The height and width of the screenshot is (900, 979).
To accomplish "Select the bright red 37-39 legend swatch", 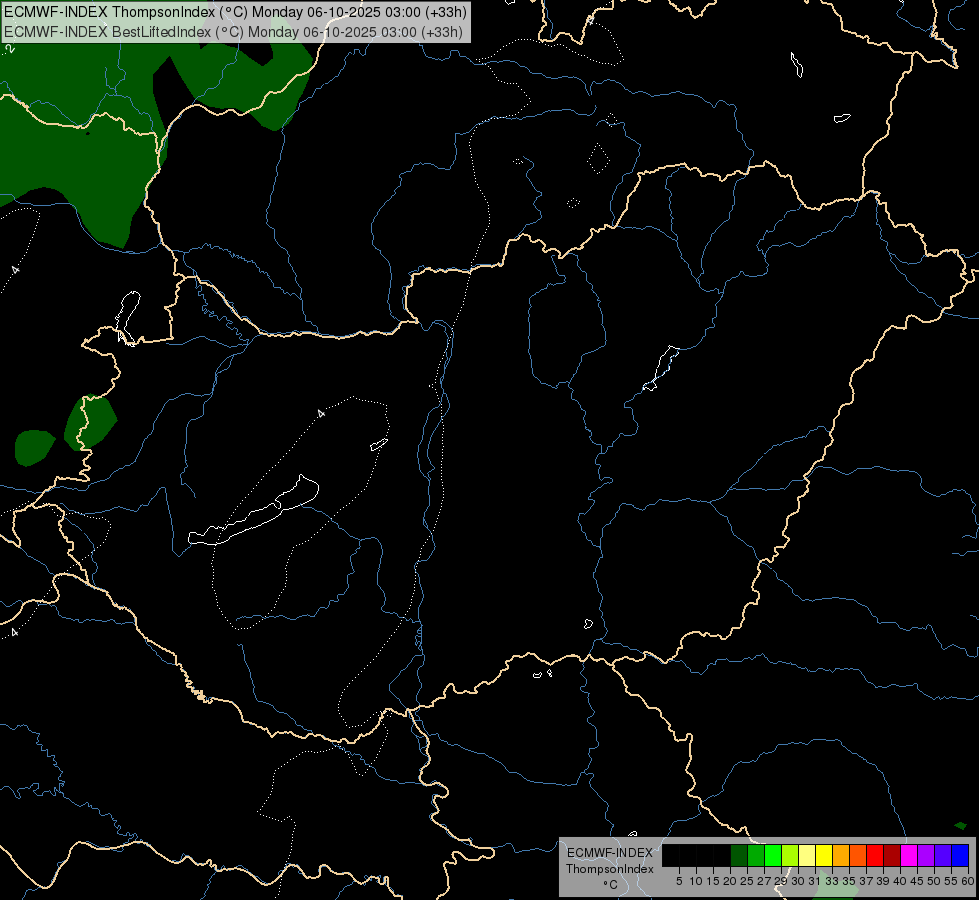I will click(875, 855).
